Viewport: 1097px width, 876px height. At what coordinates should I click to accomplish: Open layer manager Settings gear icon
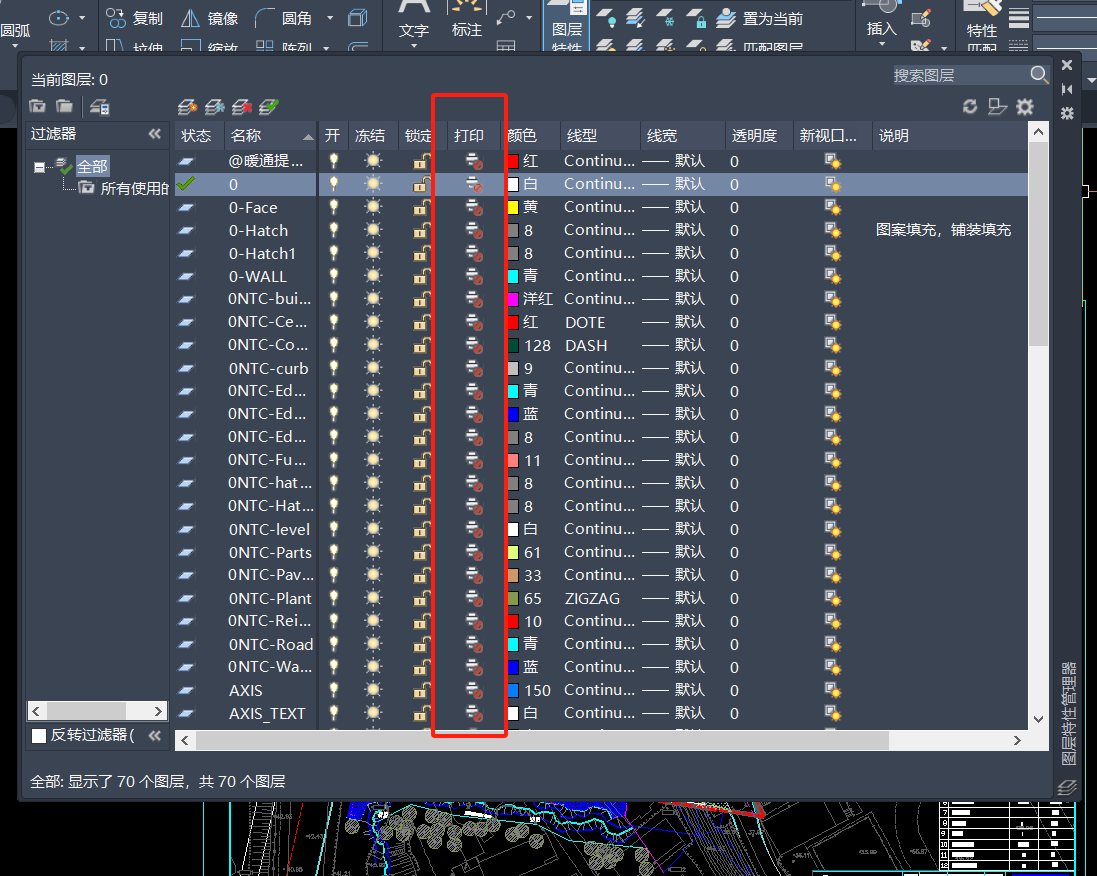pos(1025,106)
